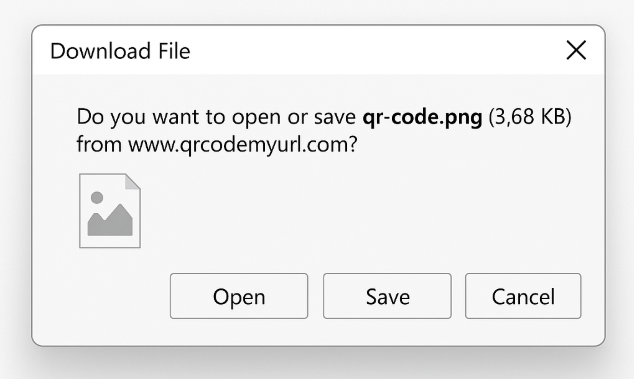Click the folded corner of the file icon

[133, 181]
